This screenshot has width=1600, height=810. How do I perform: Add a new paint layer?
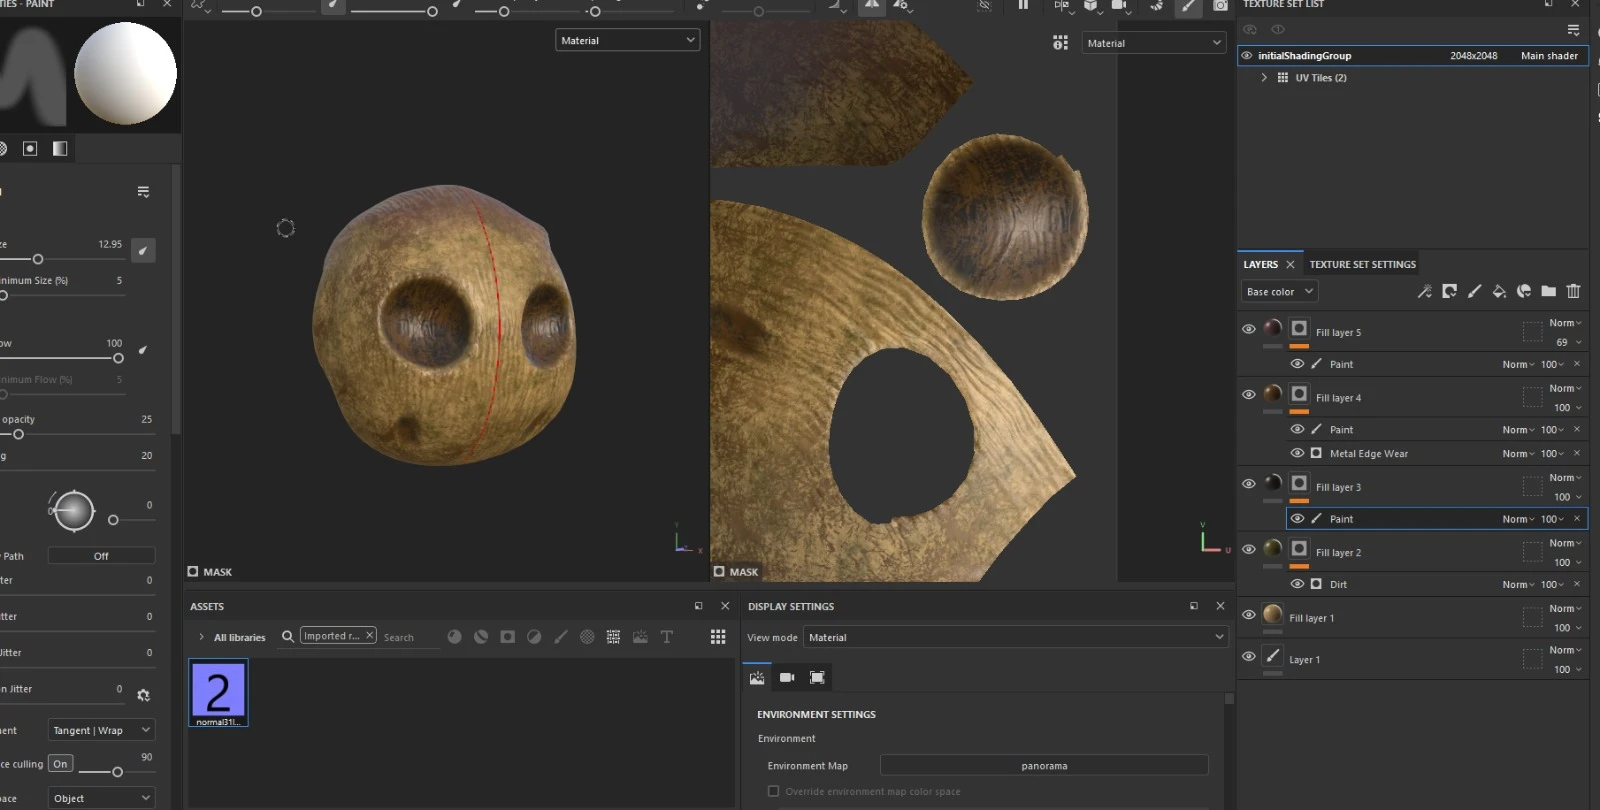1474,291
